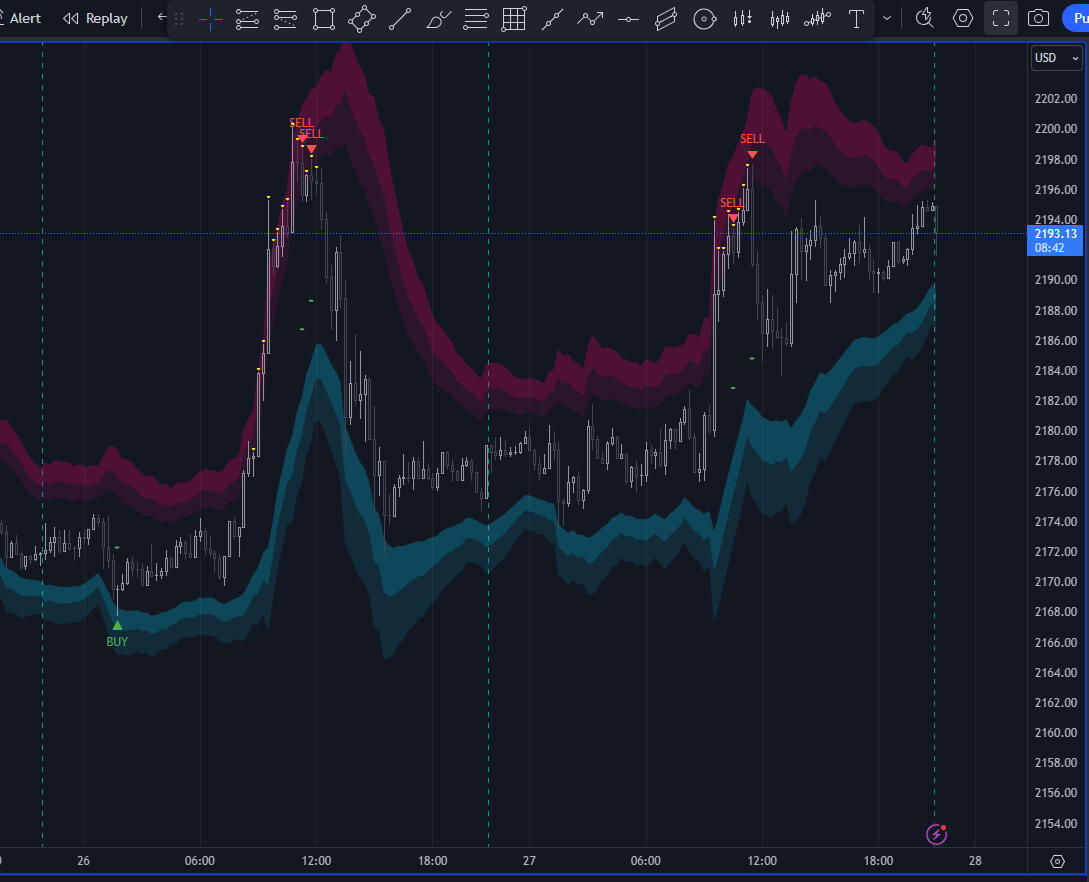Open chart scale settings at bottom-right corner
Viewport: 1089px width, 882px height.
tap(1057, 861)
